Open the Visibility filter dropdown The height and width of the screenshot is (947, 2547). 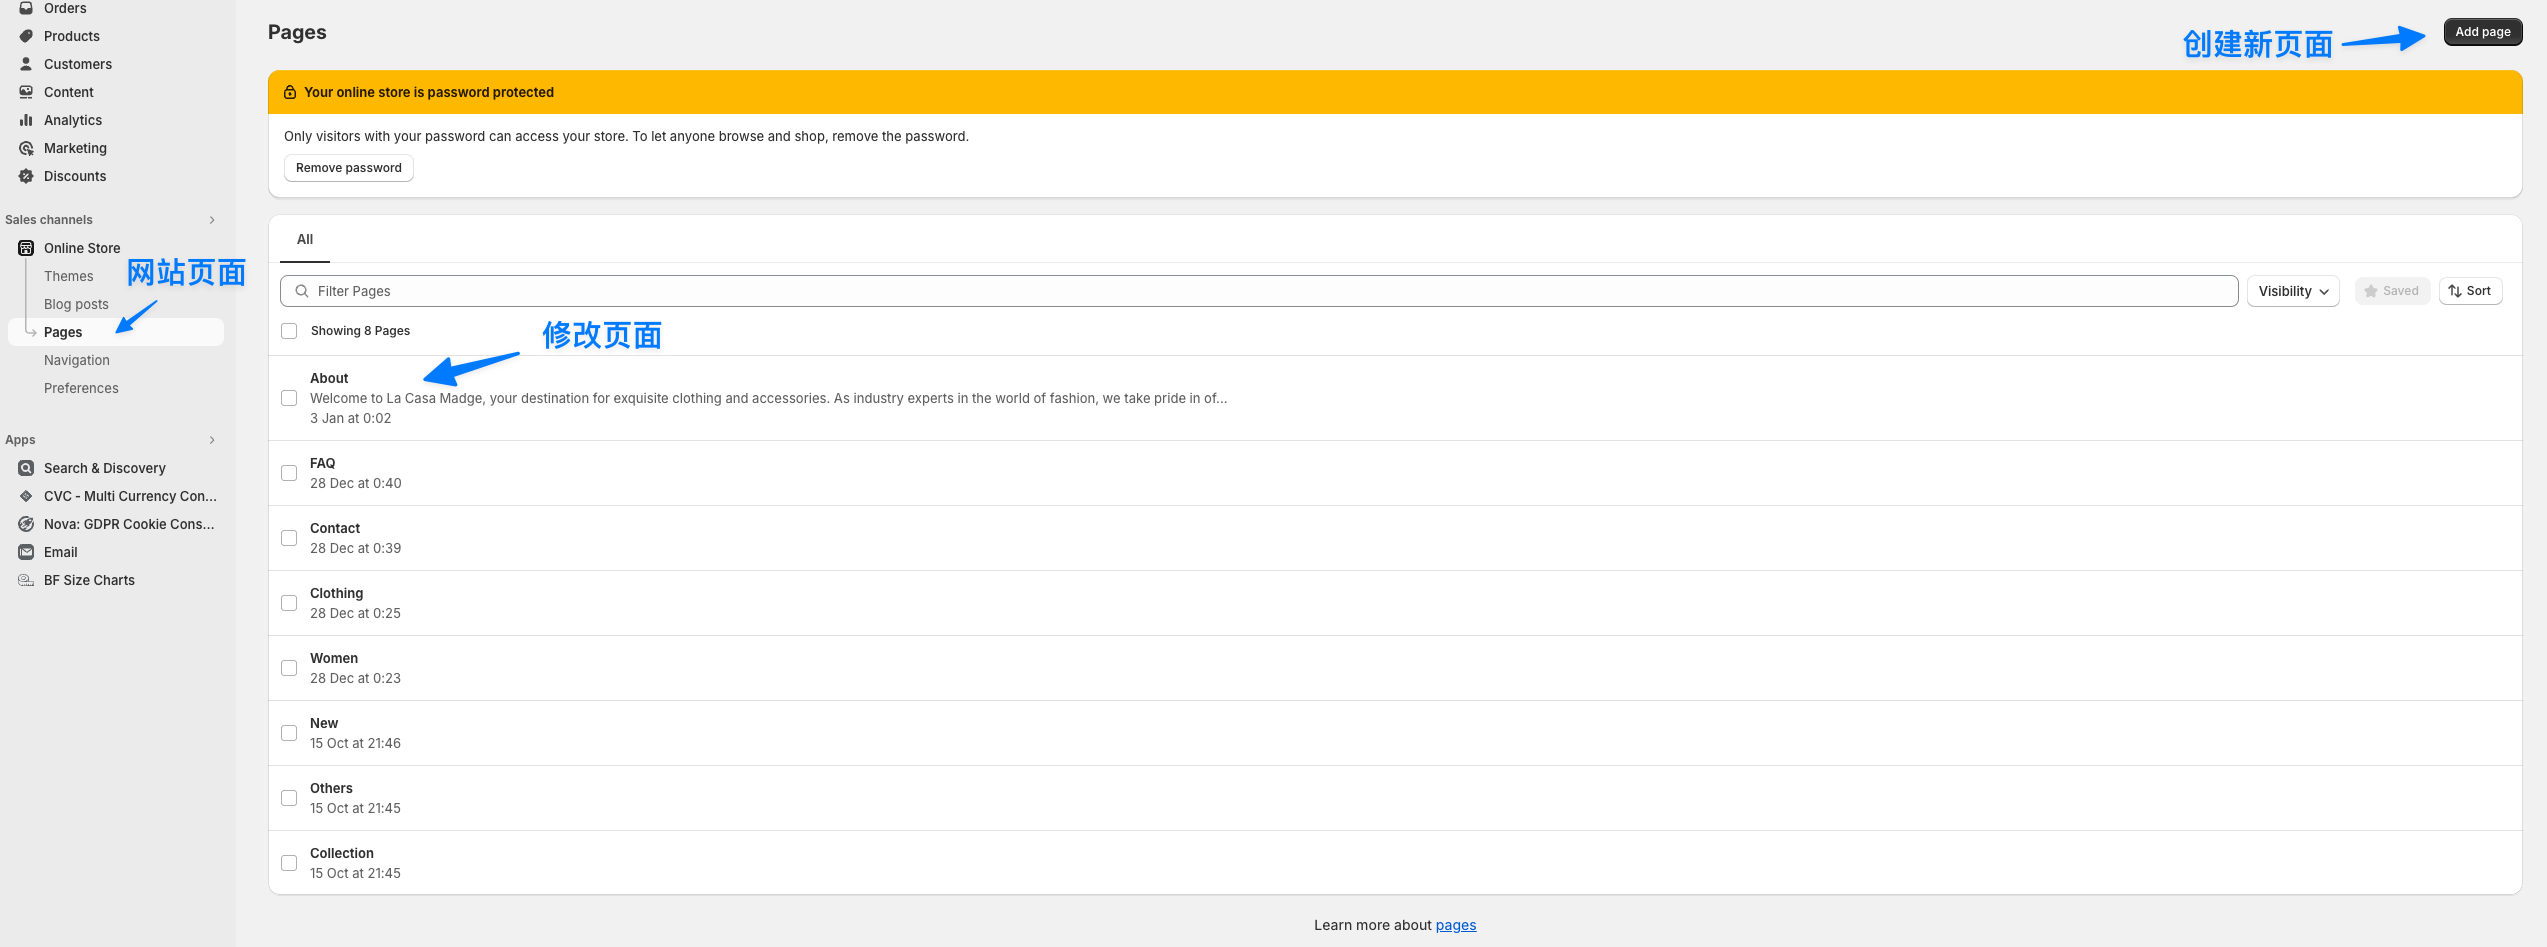pyautogui.click(x=2292, y=291)
